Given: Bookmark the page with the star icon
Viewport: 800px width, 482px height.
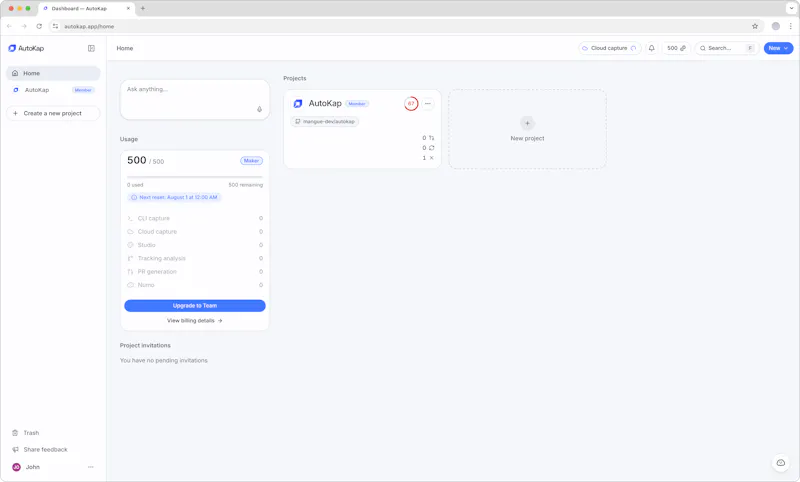Looking at the screenshot, I should coord(755,27).
